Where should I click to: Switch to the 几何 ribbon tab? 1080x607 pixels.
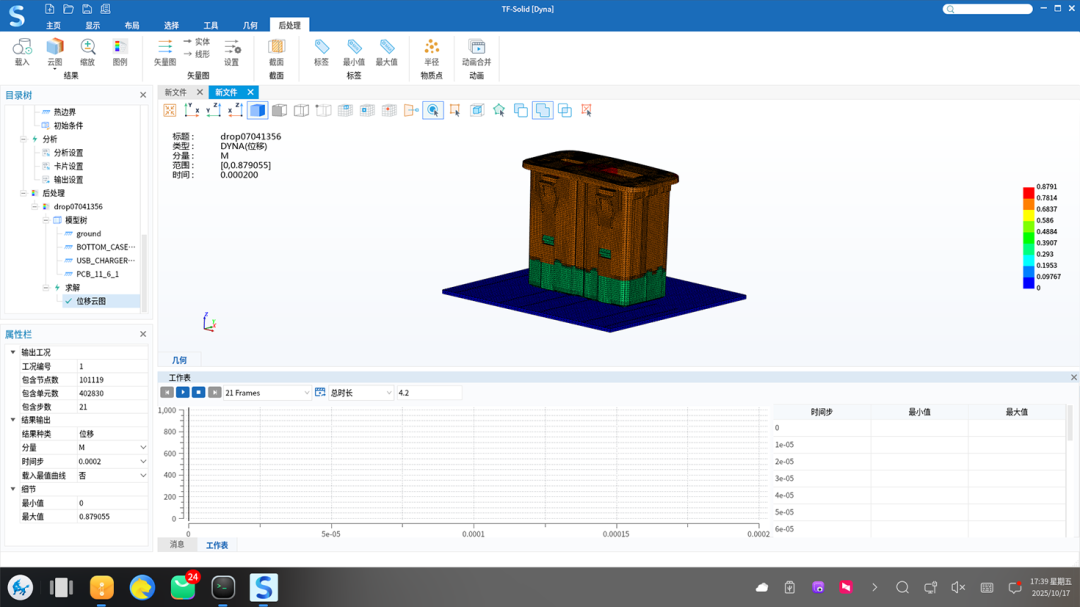click(x=250, y=25)
